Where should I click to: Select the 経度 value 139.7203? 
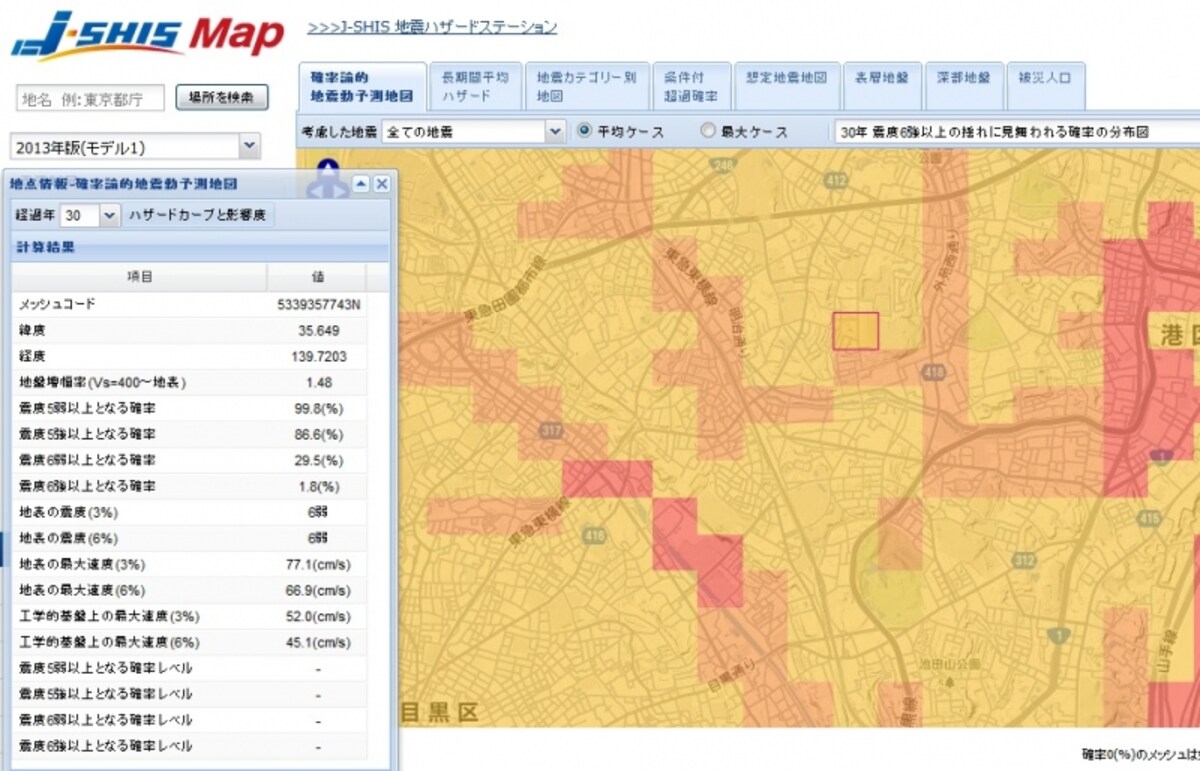coord(319,356)
